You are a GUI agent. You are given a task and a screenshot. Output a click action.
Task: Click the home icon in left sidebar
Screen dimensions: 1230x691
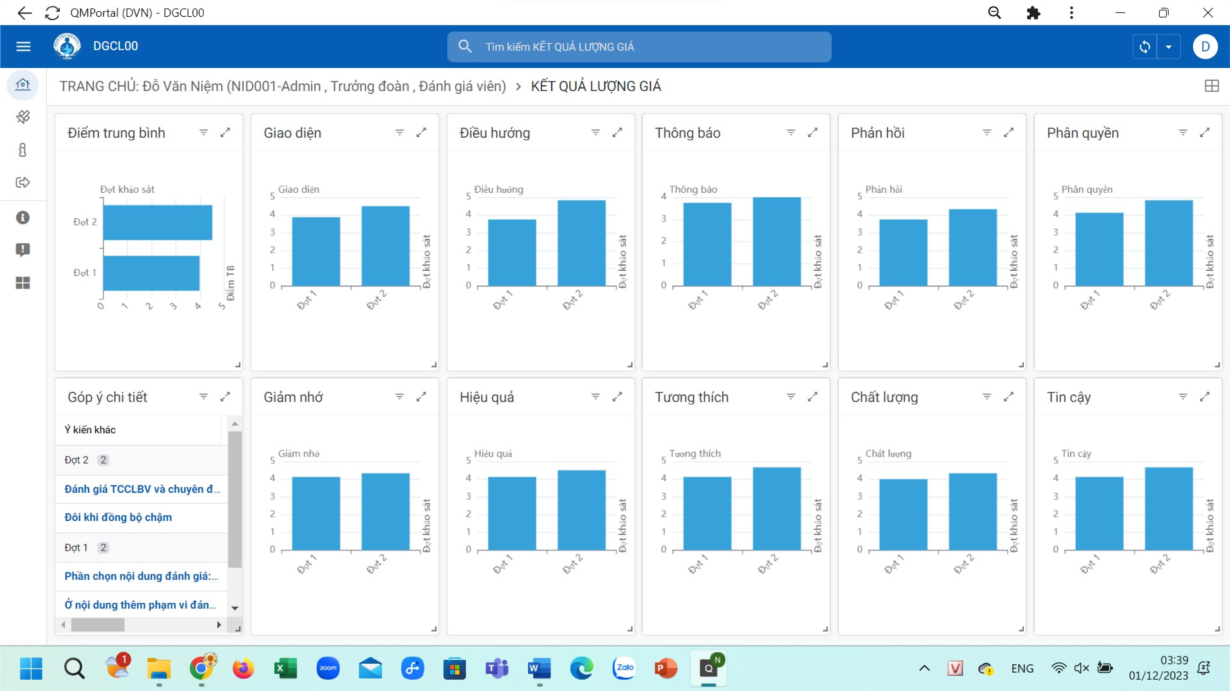click(x=23, y=85)
